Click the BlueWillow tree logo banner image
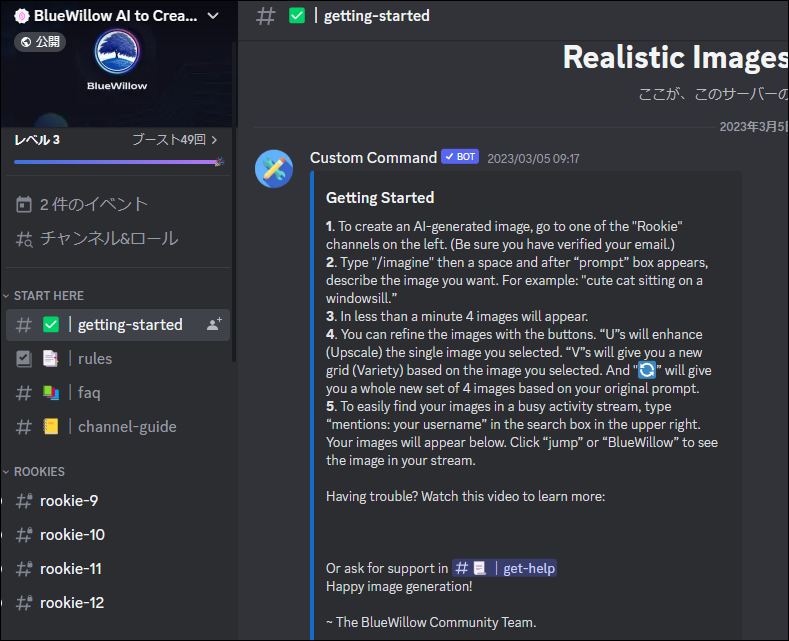 click(117, 51)
